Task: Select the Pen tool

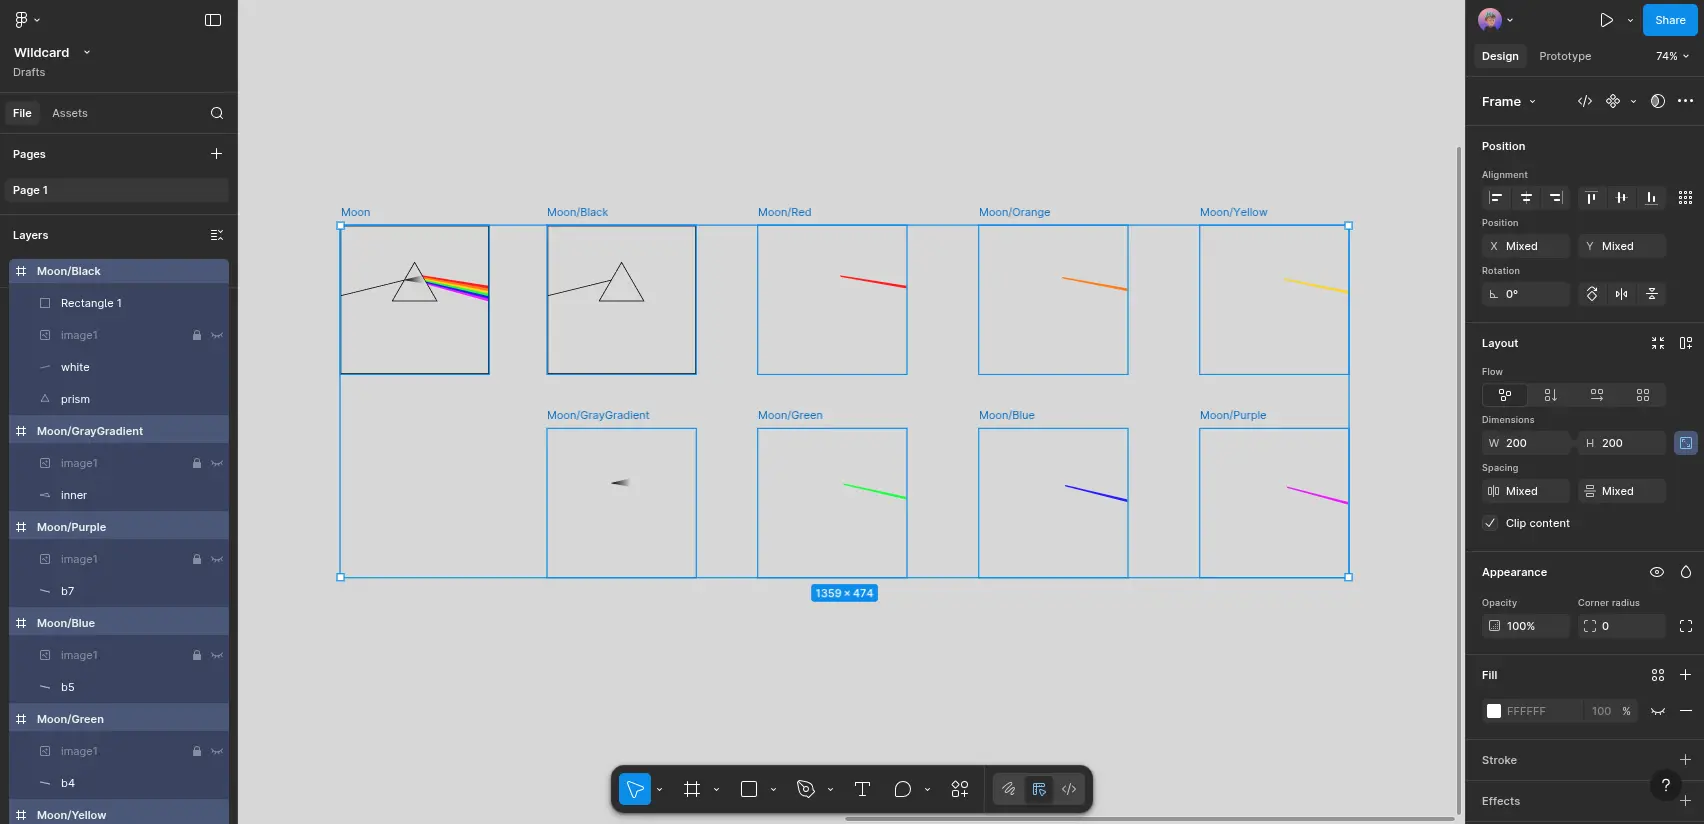Action: pyautogui.click(x=806, y=789)
